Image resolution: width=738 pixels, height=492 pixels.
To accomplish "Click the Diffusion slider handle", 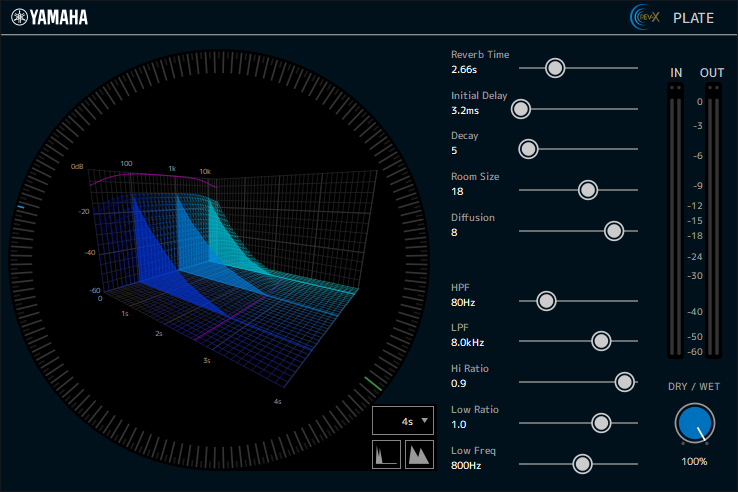I will [614, 231].
